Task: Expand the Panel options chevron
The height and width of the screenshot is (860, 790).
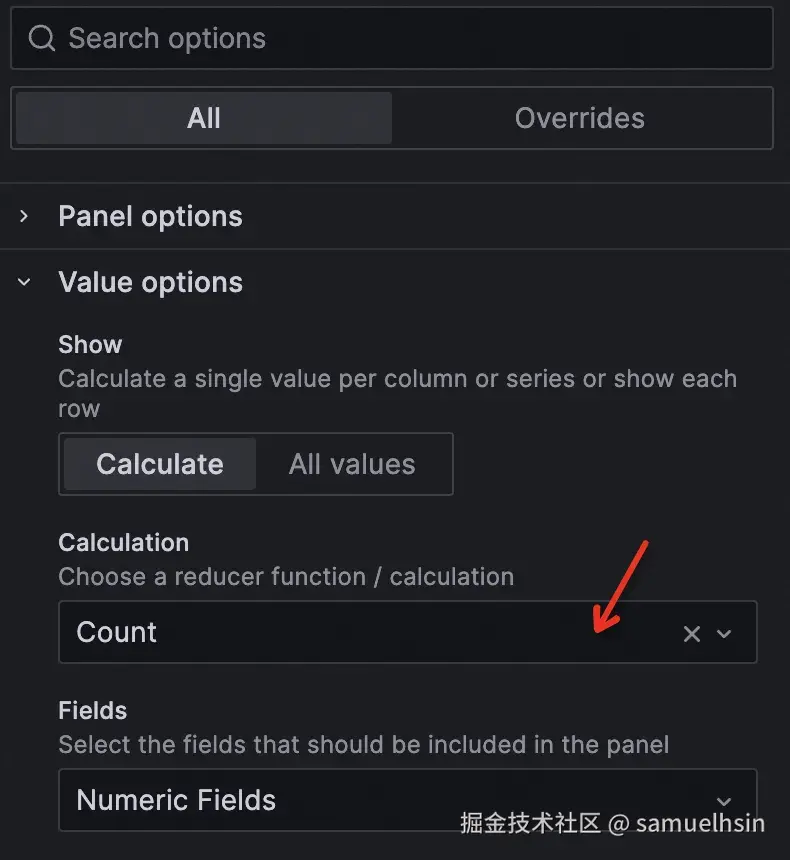Action: click(24, 216)
